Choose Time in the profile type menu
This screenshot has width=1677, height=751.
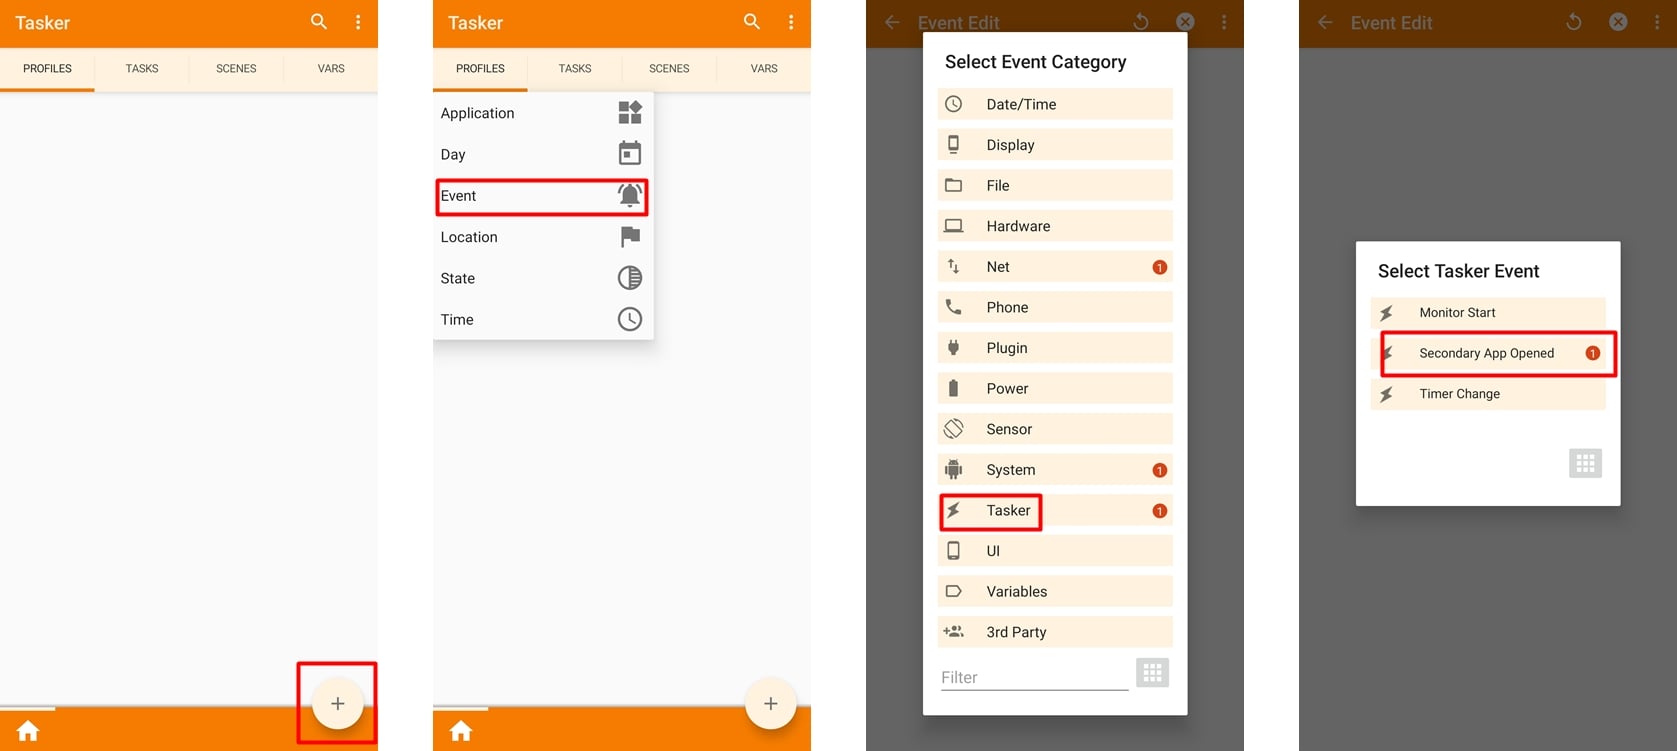543,320
